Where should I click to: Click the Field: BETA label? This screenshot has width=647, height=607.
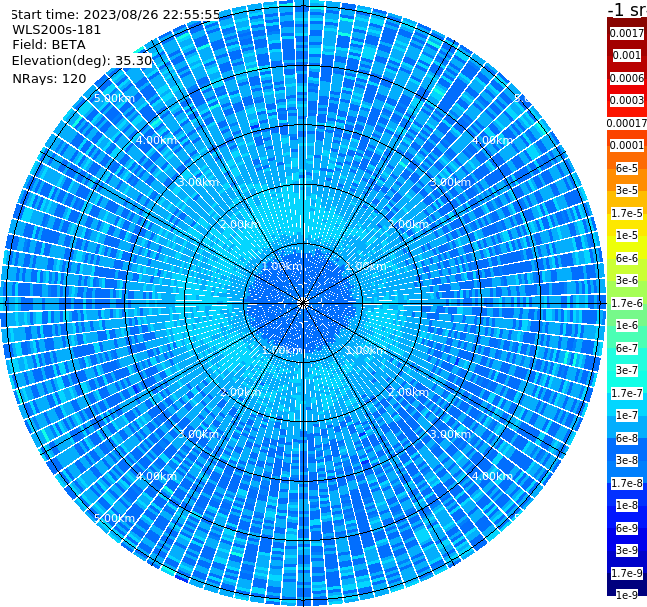click(x=49, y=45)
